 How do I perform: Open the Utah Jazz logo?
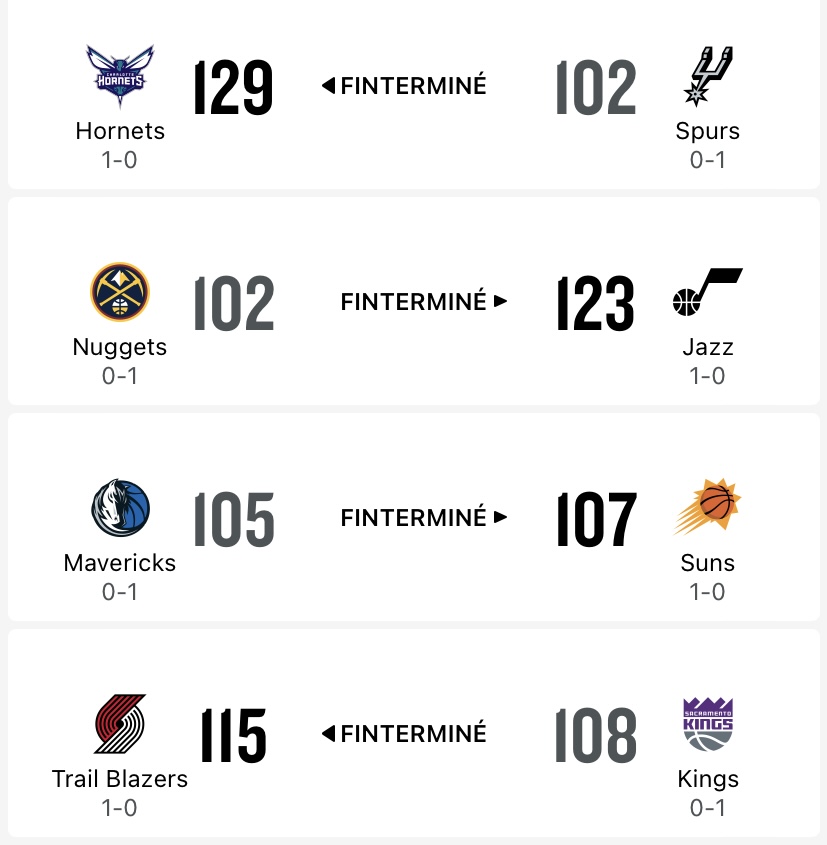pyautogui.click(x=707, y=292)
